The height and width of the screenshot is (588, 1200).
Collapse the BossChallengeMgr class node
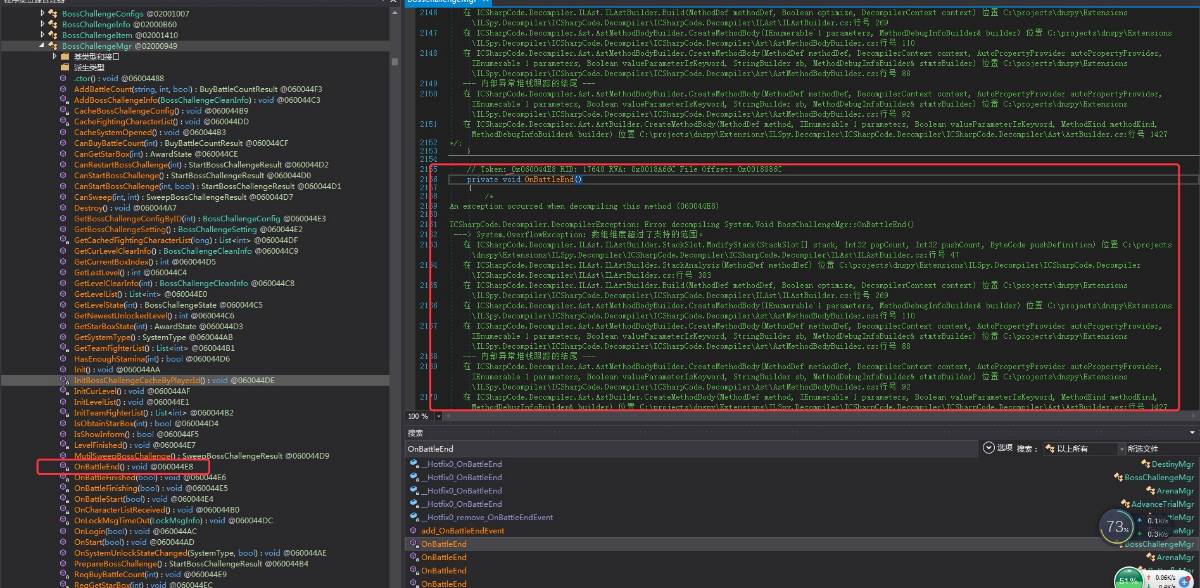click(41, 46)
